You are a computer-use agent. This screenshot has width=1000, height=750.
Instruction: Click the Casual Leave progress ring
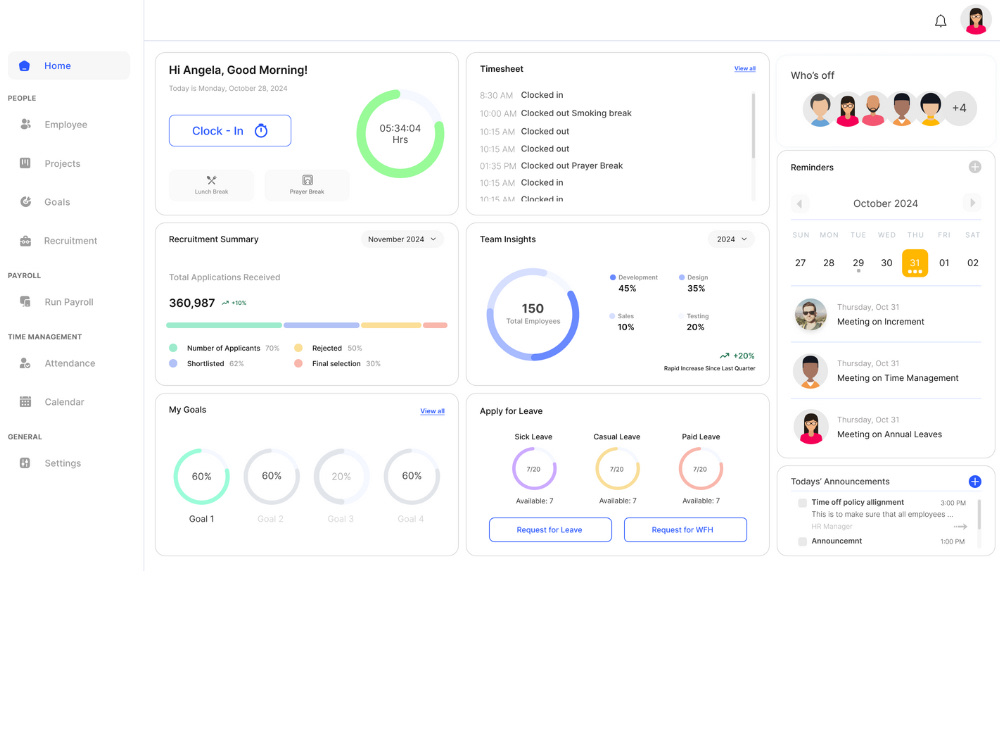coord(617,469)
